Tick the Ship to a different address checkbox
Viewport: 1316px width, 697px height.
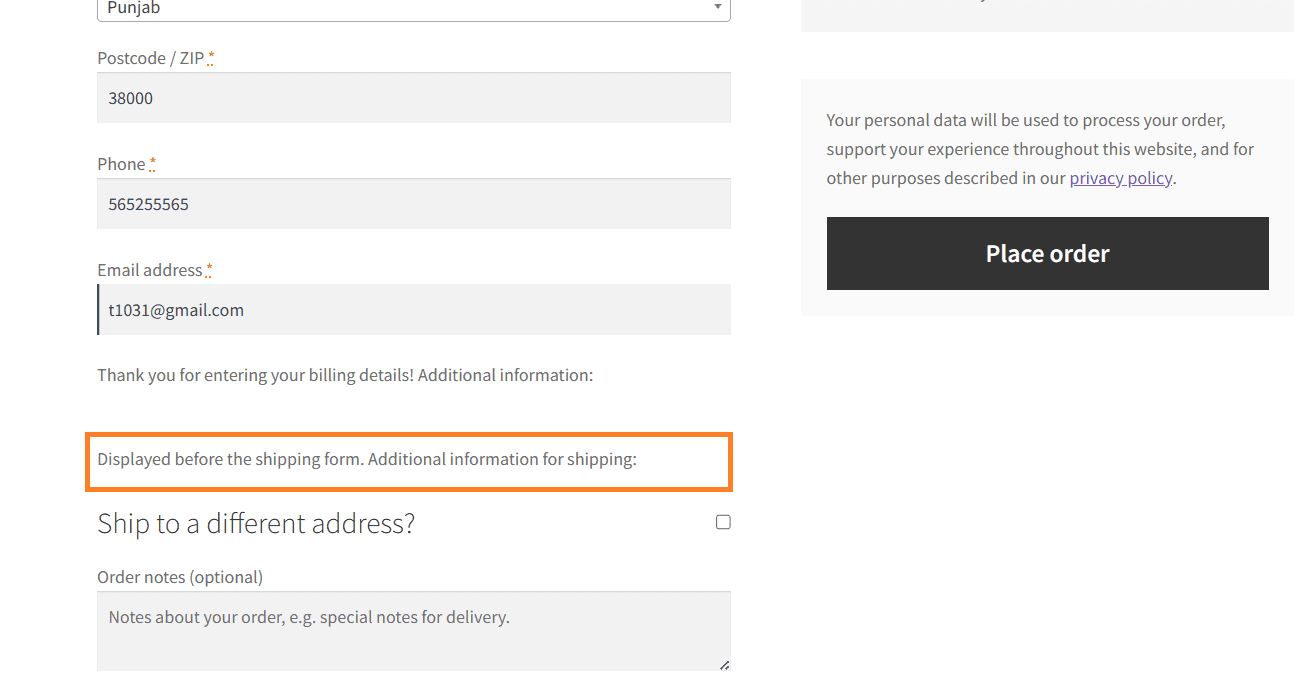point(723,522)
